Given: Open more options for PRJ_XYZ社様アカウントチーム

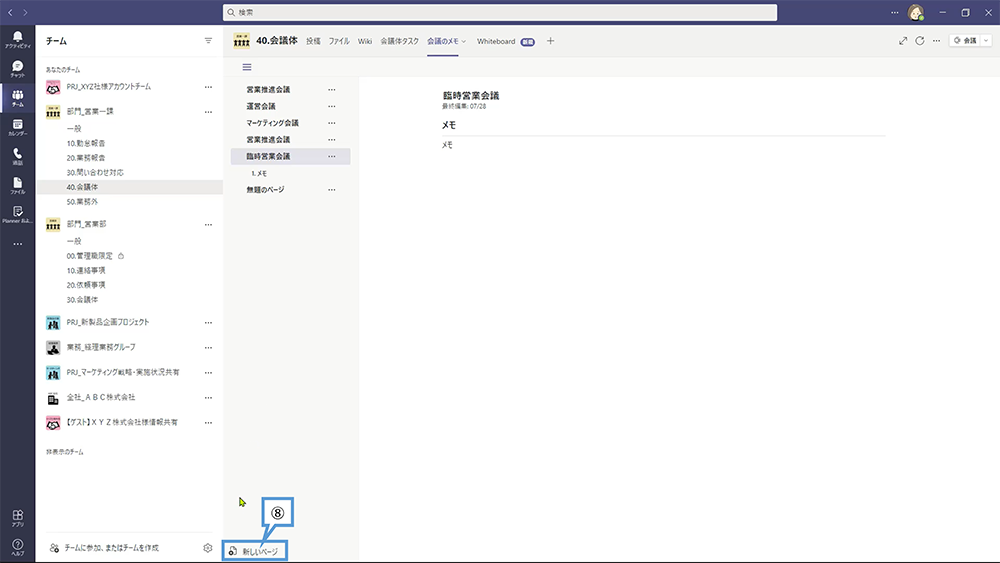Looking at the screenshot, I should (x=208, y=87).
